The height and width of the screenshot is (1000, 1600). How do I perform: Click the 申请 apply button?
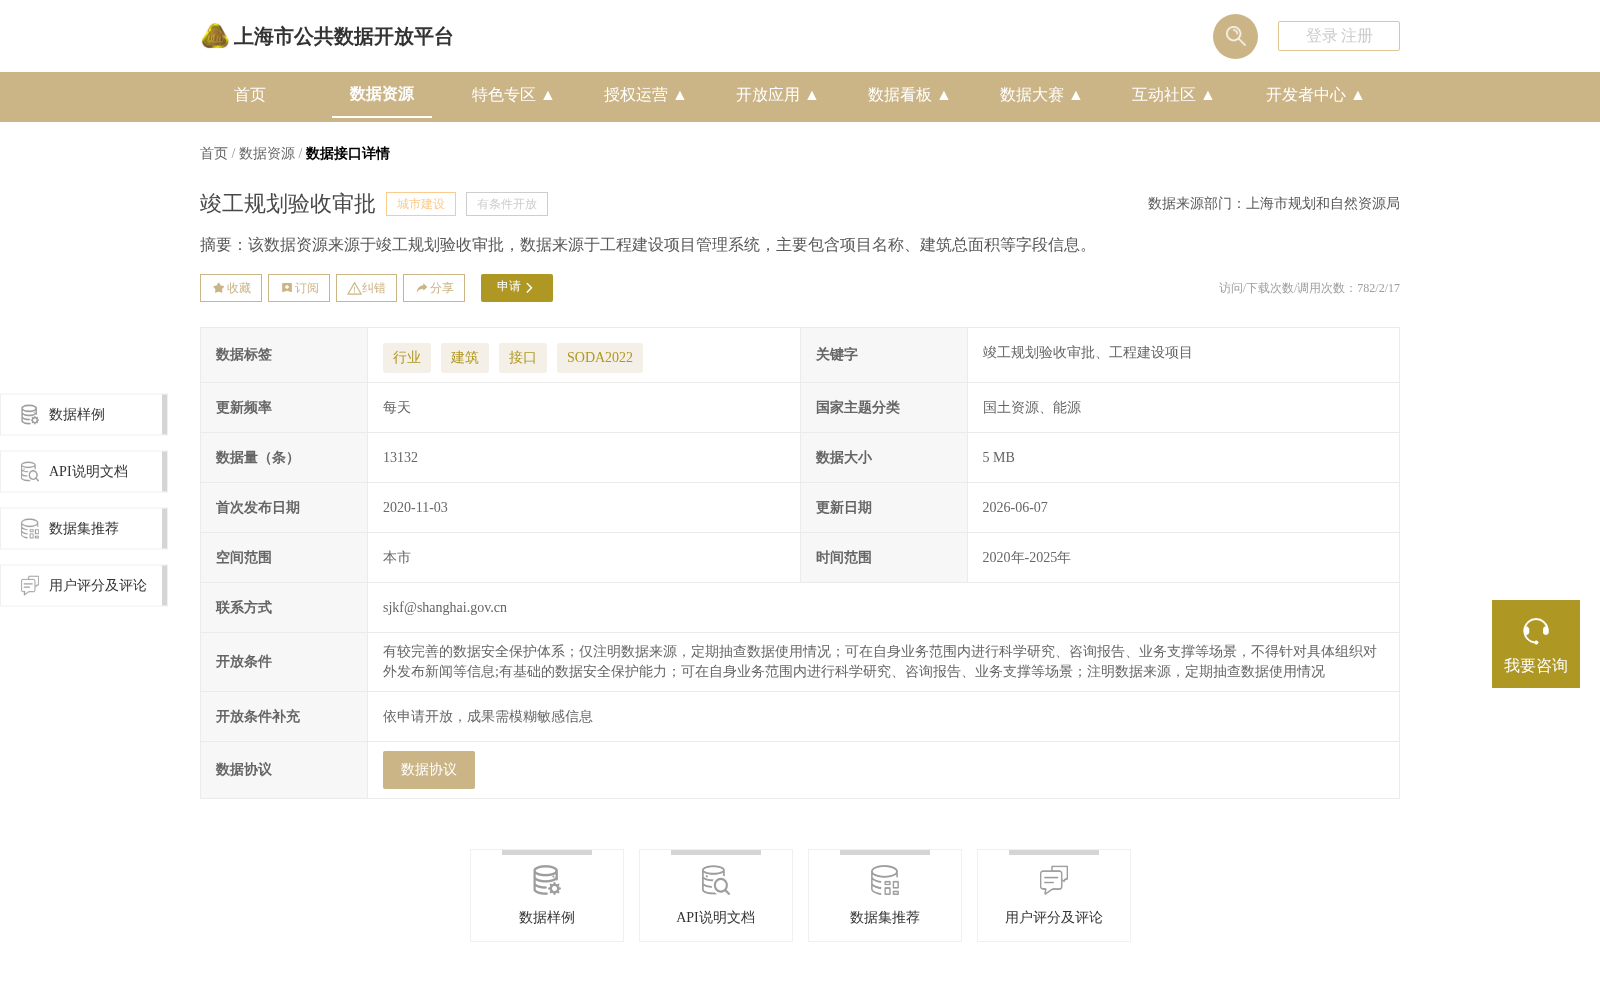[517, 288]
